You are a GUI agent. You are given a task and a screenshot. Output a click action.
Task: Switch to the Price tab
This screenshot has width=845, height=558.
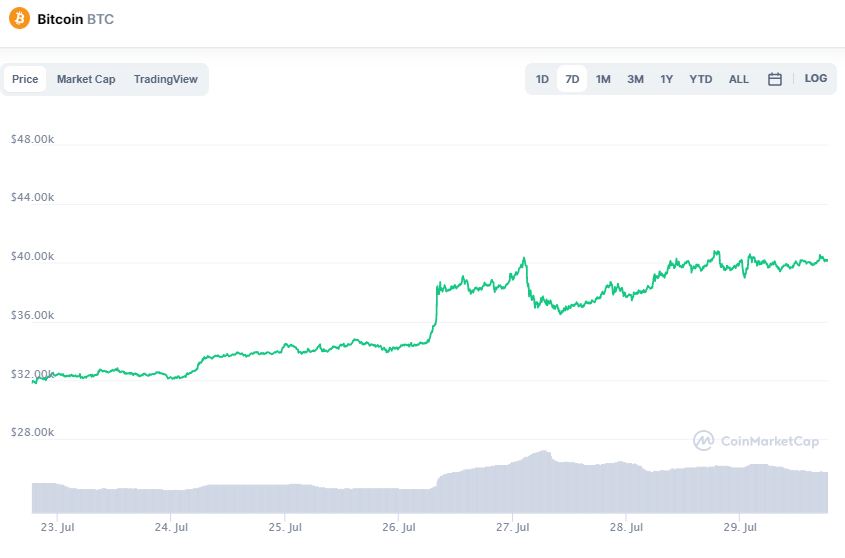25,79
